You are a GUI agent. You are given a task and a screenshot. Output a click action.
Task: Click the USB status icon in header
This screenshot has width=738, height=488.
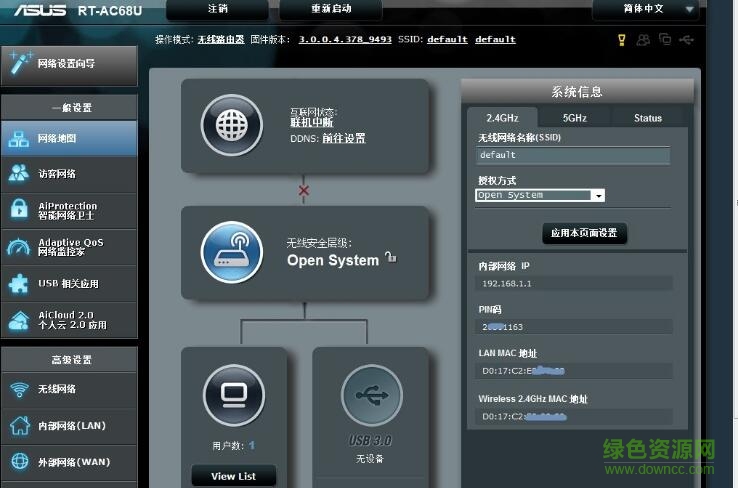click(x=686, y=40)
